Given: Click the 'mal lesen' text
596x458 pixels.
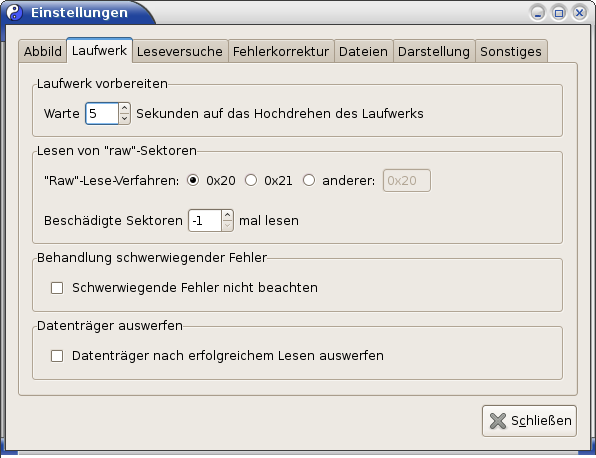Looking at the screenshot, I should [269, 221].
